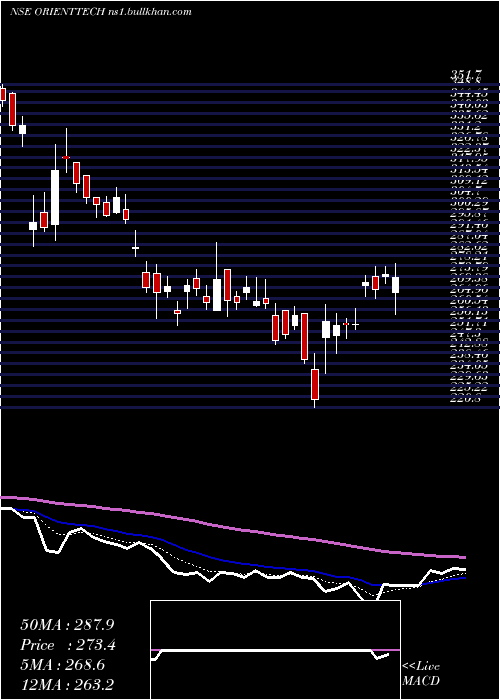Screen dimensions: 500x700
Task: Select the last white candle on the right
Action: pos(396,285)
